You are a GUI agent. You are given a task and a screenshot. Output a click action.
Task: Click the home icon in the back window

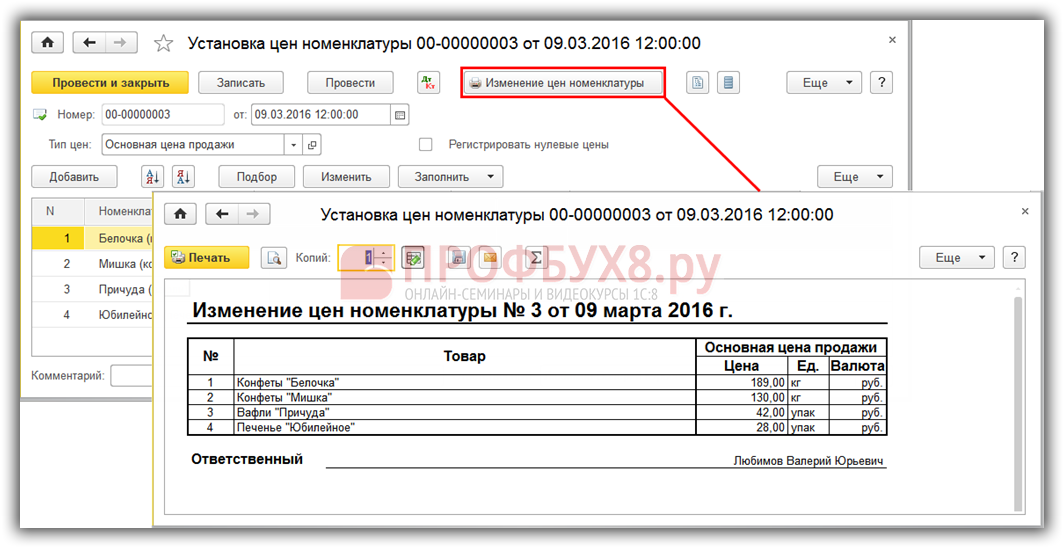click(47, 43)
